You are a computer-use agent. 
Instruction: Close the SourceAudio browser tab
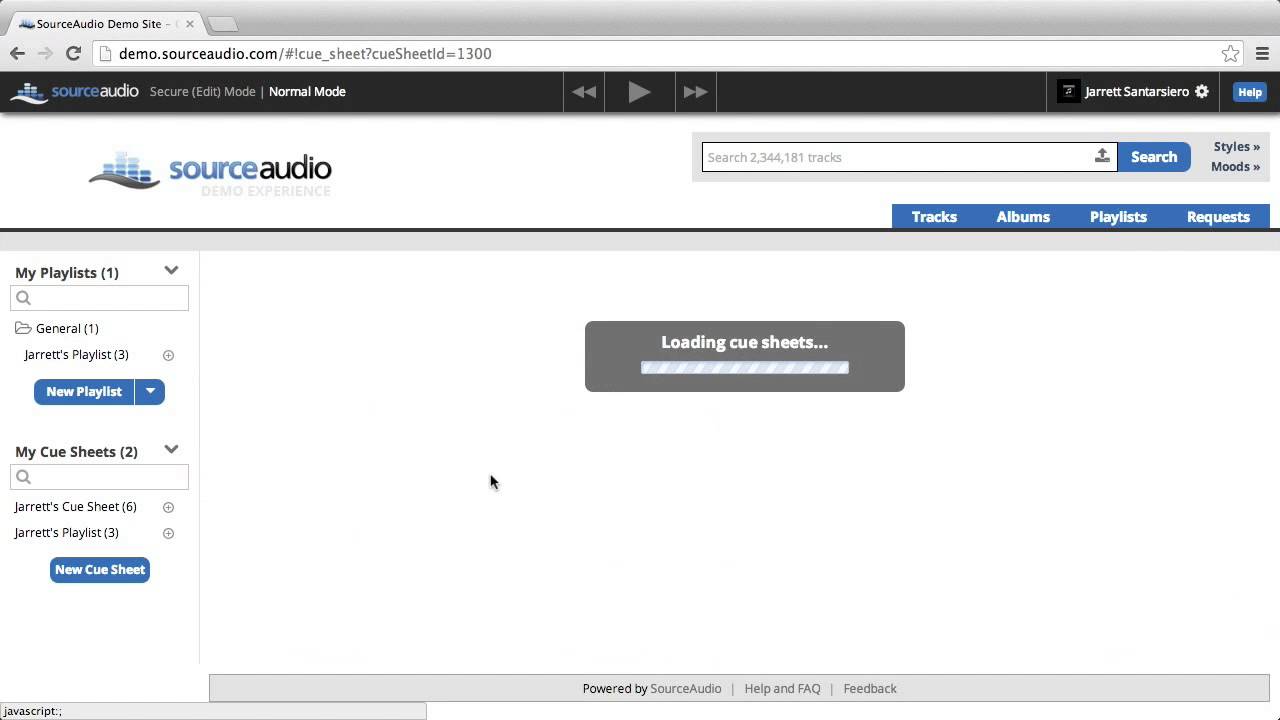pyautogui.click(x=190, y=24)
